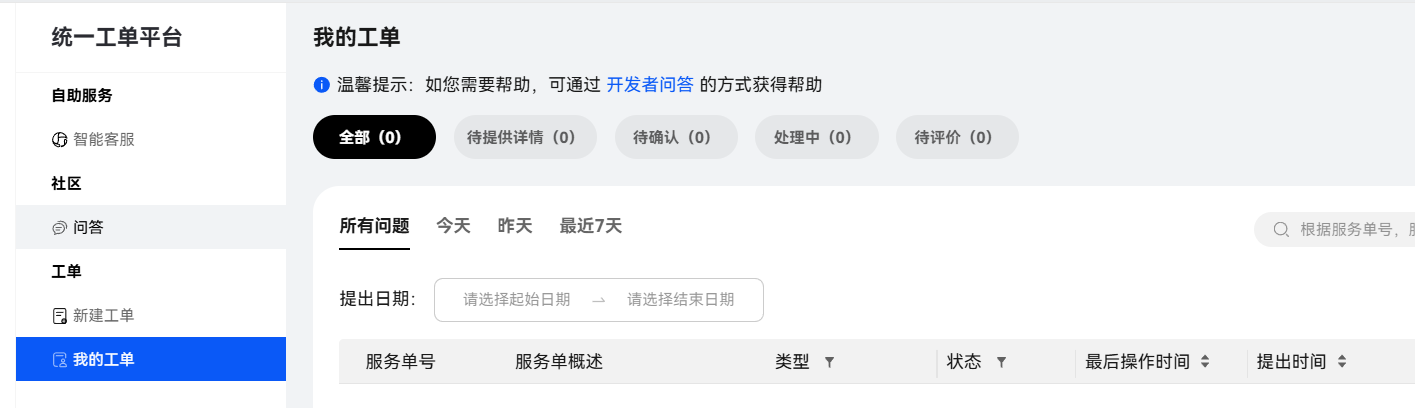Open the 开发者问答 link

[x=650, y=85]
